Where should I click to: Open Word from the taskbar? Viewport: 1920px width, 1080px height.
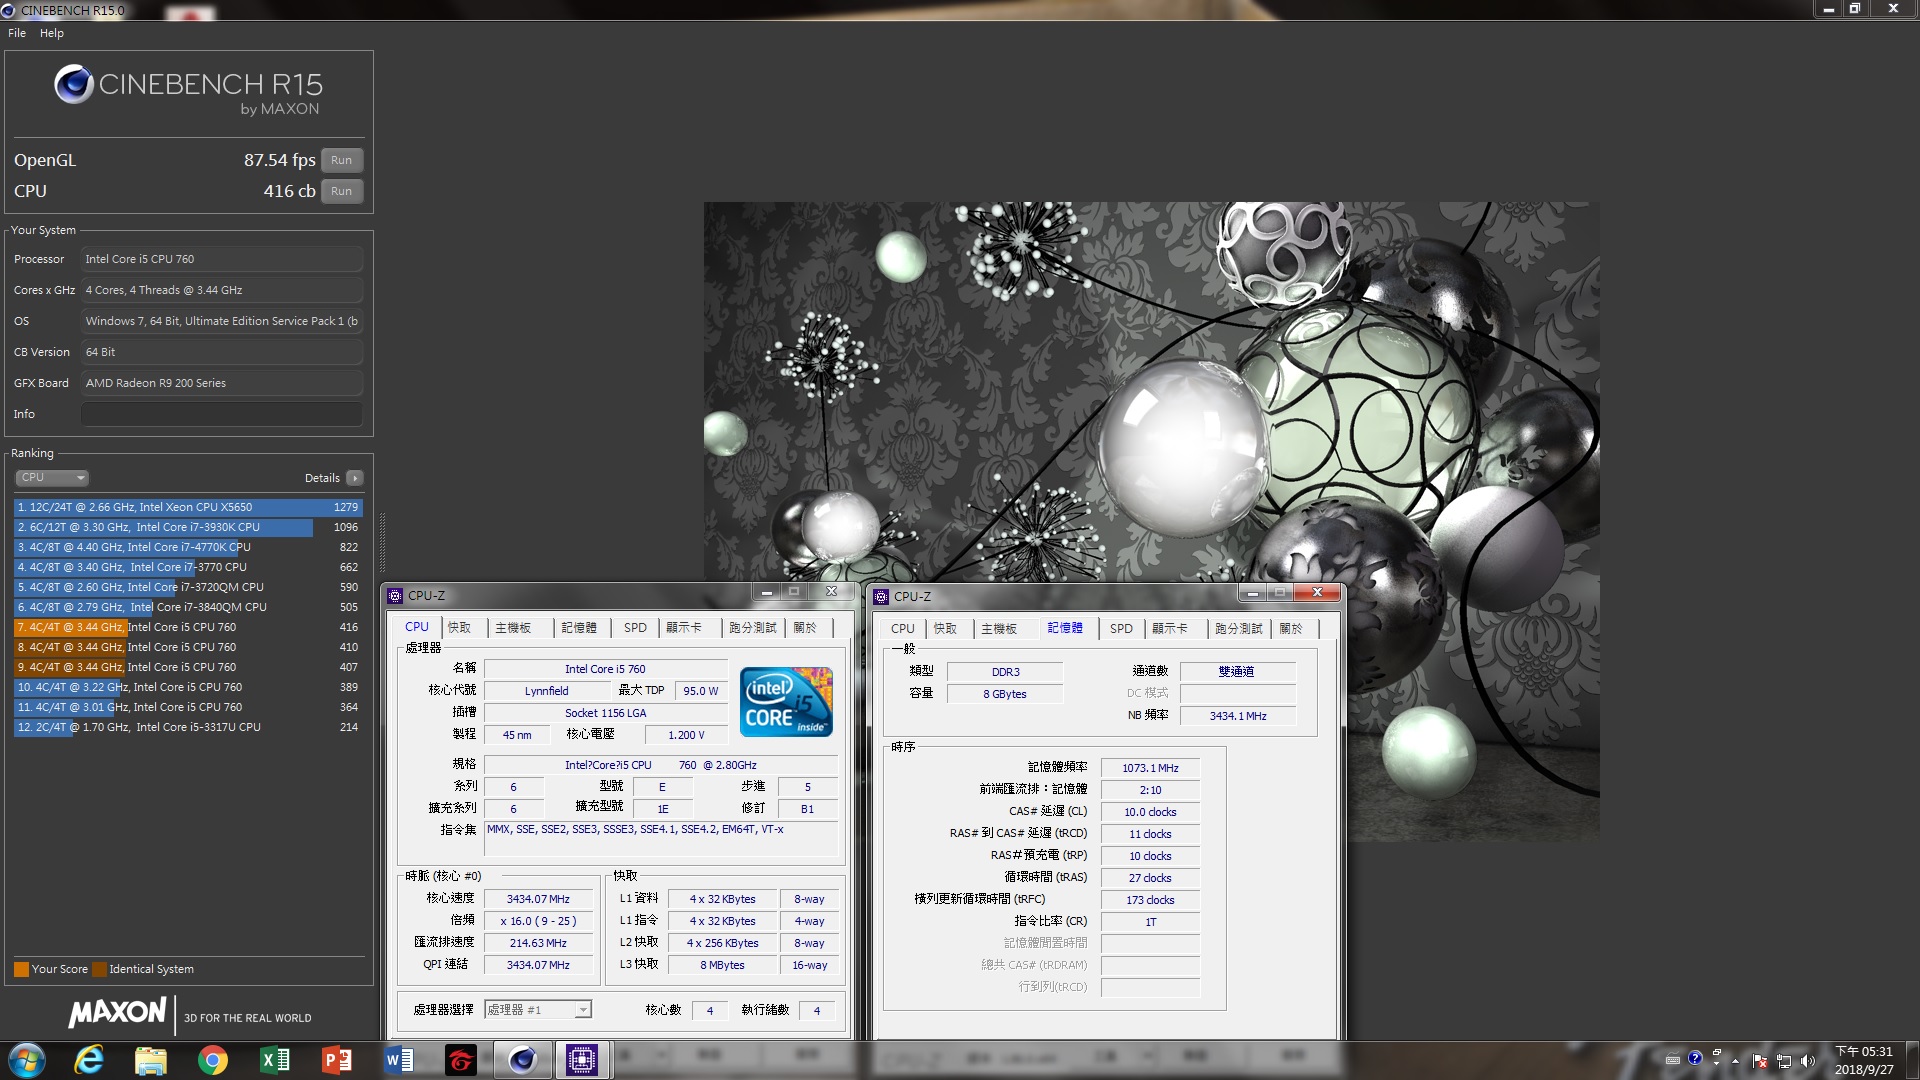(x=399, y=1060)
